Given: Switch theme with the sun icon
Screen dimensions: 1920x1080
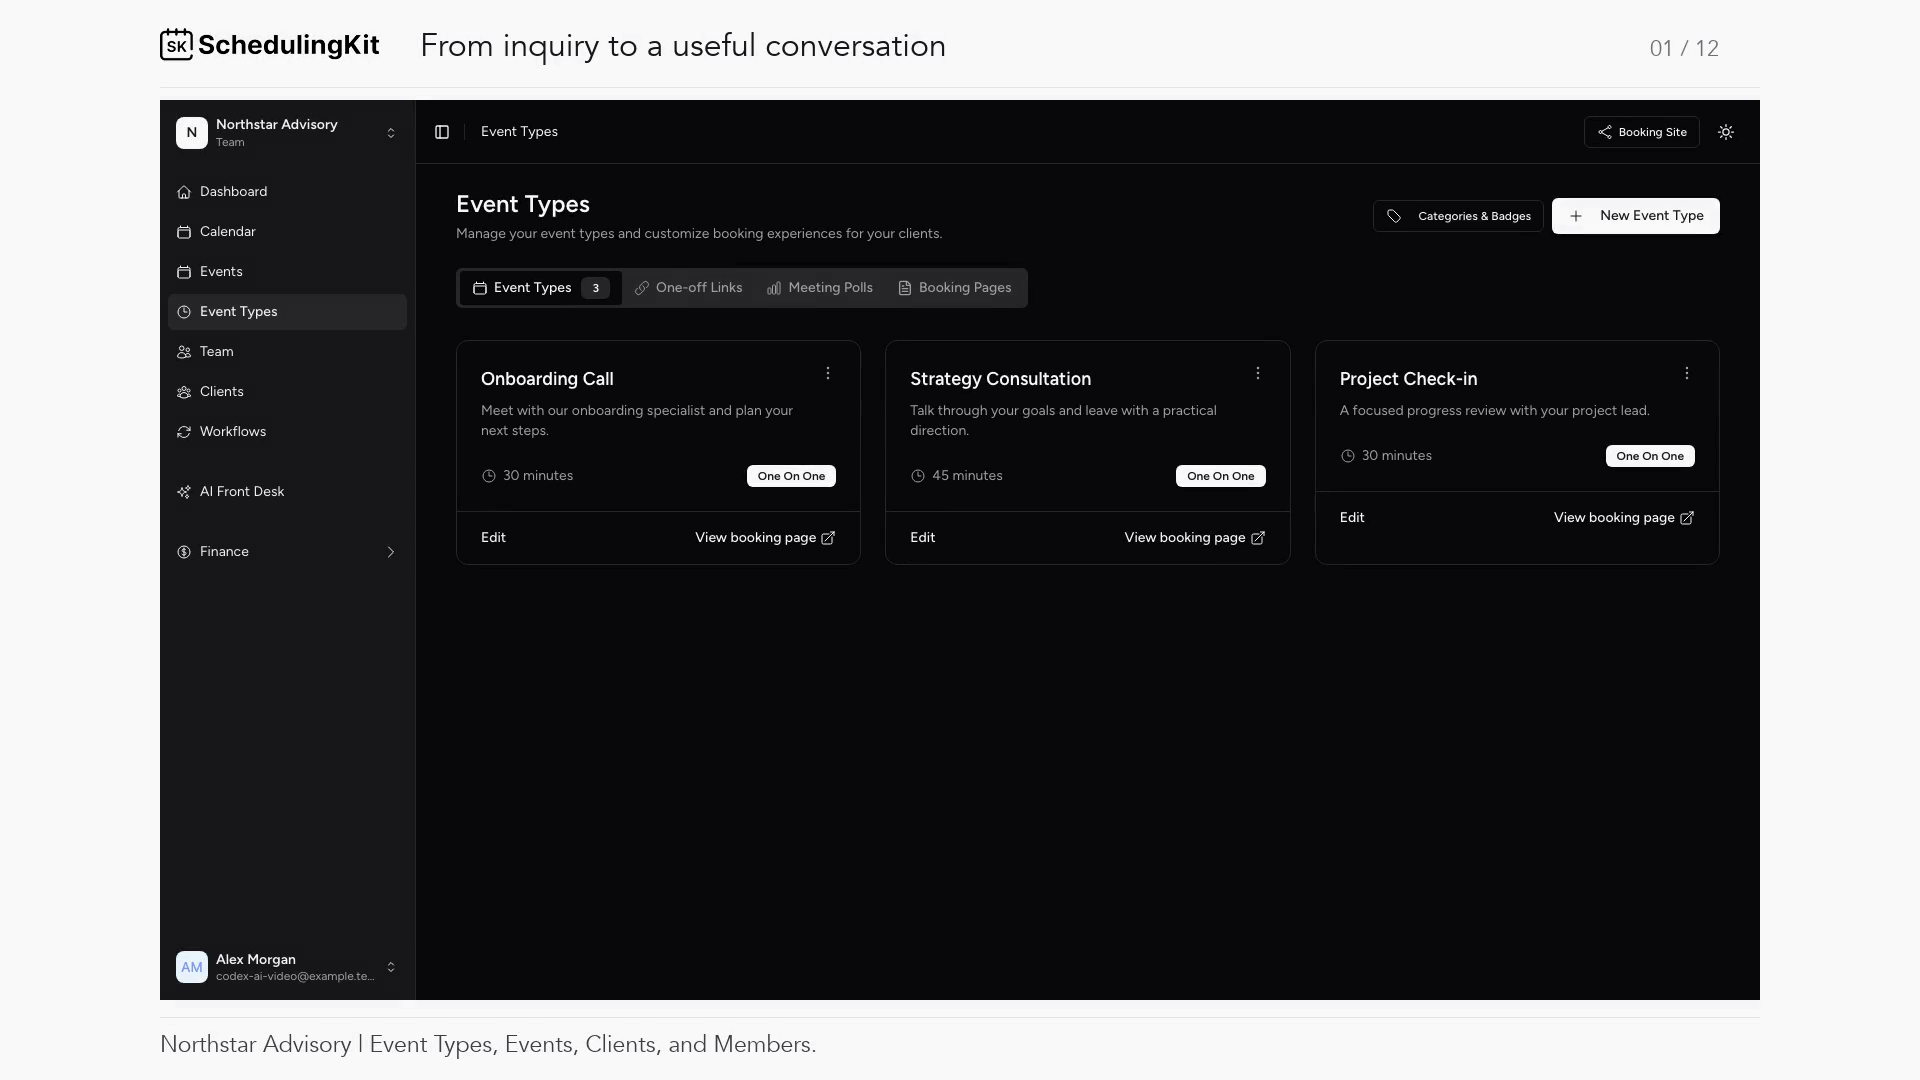Looking at the screenshot, I should pyautogui.click(x=1726, y=132).
